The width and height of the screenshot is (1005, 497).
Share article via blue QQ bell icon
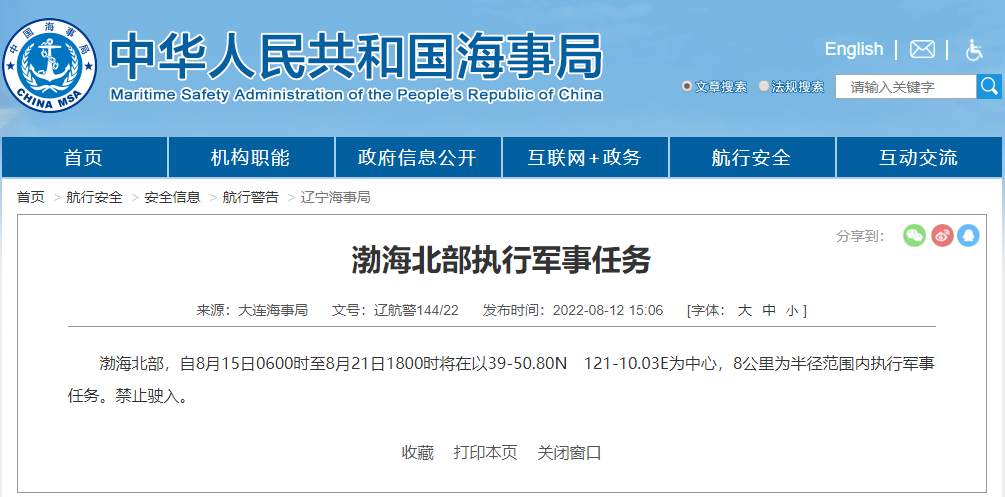[x=968, y=235]
